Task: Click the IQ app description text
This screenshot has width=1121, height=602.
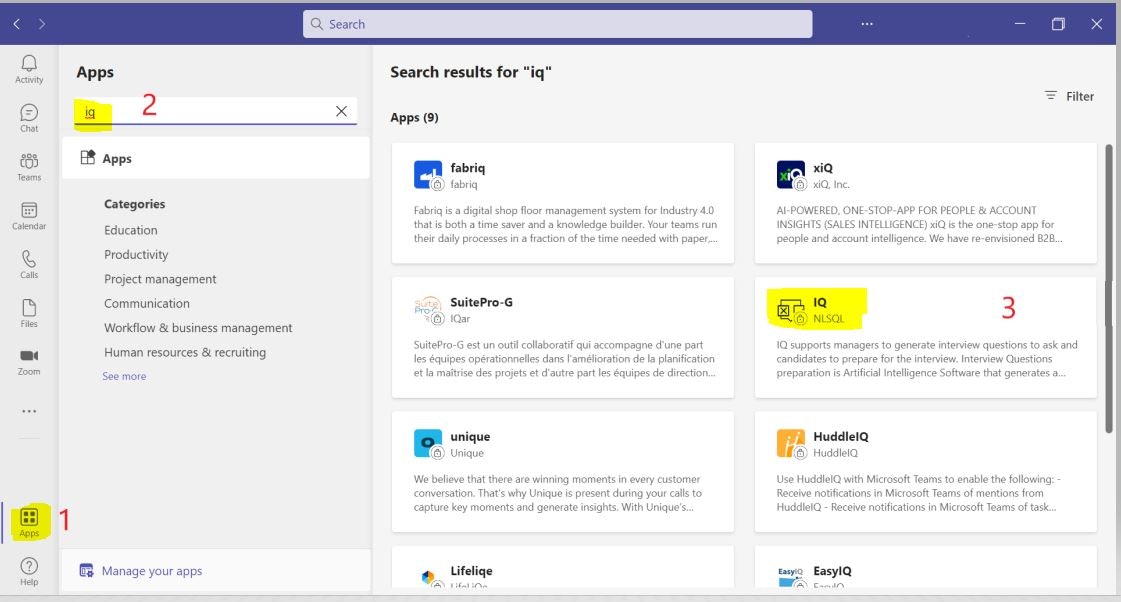Action: (x=927, y=358)
